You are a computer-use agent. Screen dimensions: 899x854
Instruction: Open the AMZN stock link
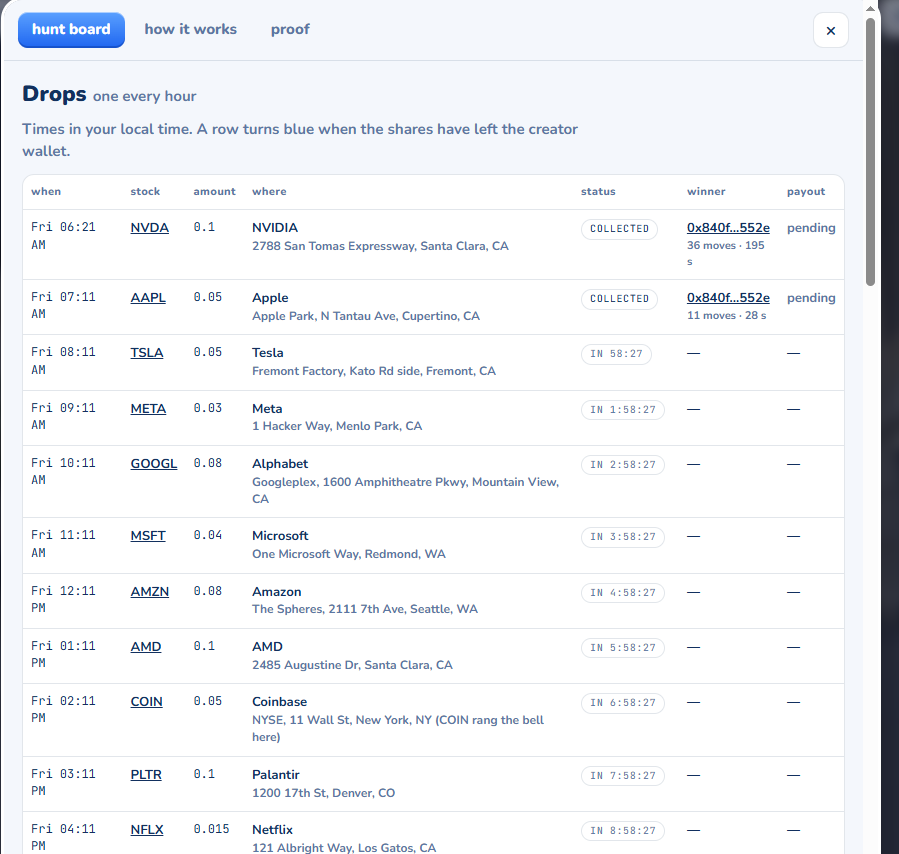(150, 591)
